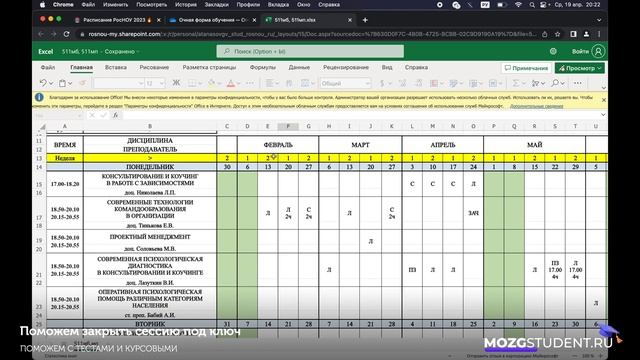Dismiss the yellow privacy banner
Screen dimensions: 640x360
pyautogui.click(x=604, y=100)
